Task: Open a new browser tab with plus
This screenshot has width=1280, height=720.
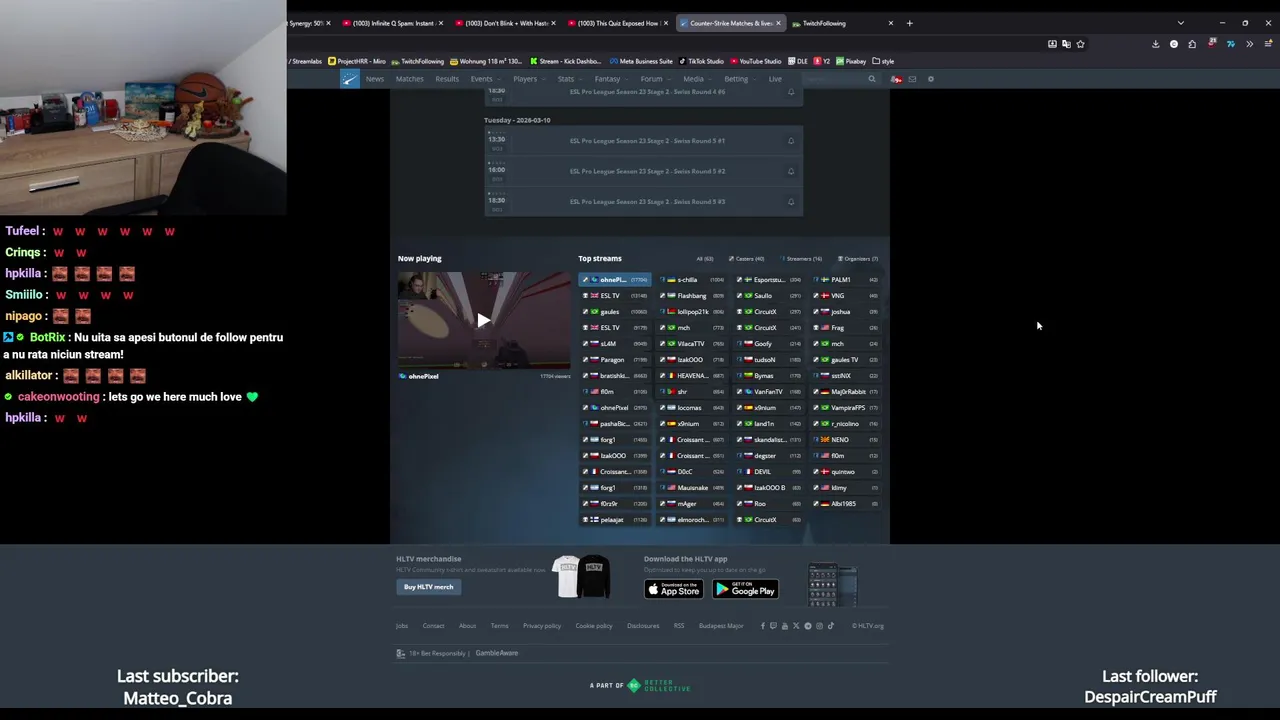Action: pyautogui.click(x=909, y=23)
